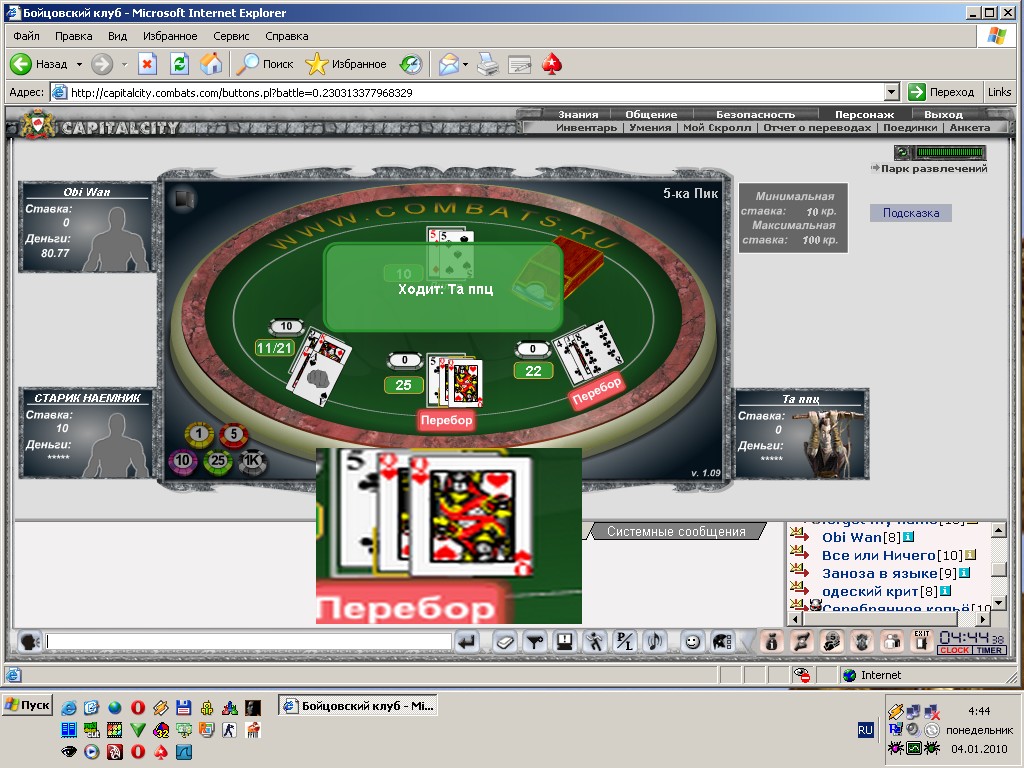Go to the Home page icon
Viewport: 1024px width, 768px height.
[x=211, y=64]
